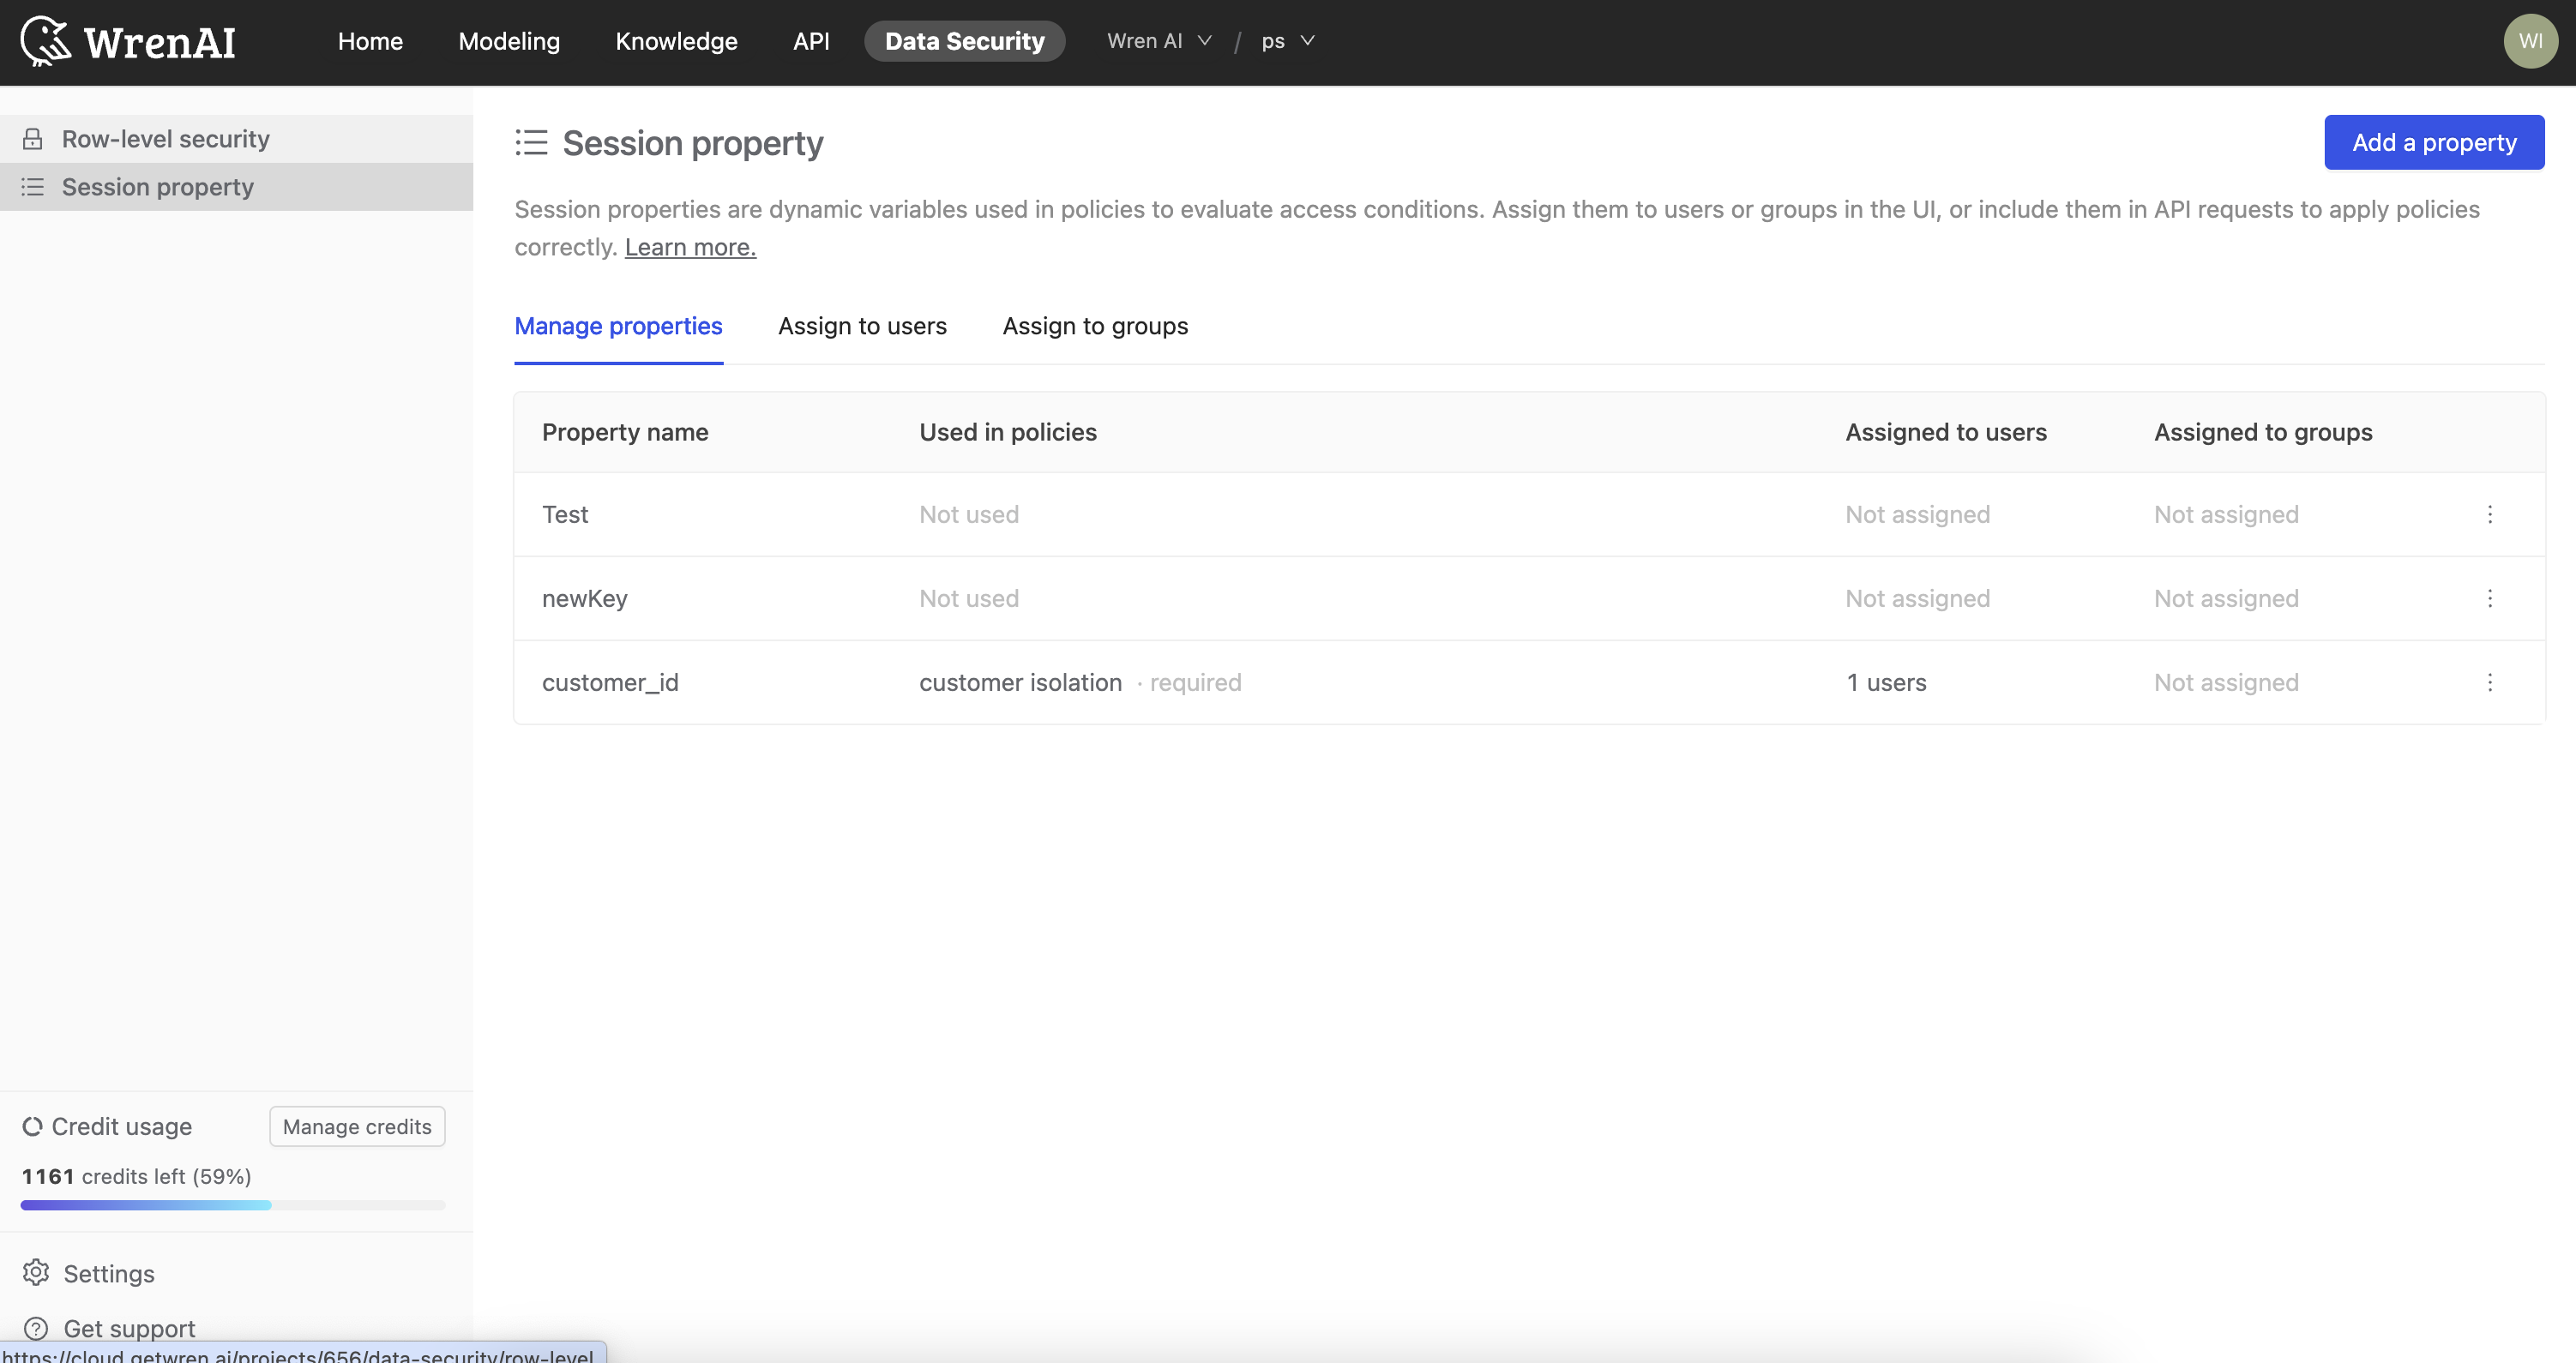Click the Assigned to groups column header

point(2262,432)
